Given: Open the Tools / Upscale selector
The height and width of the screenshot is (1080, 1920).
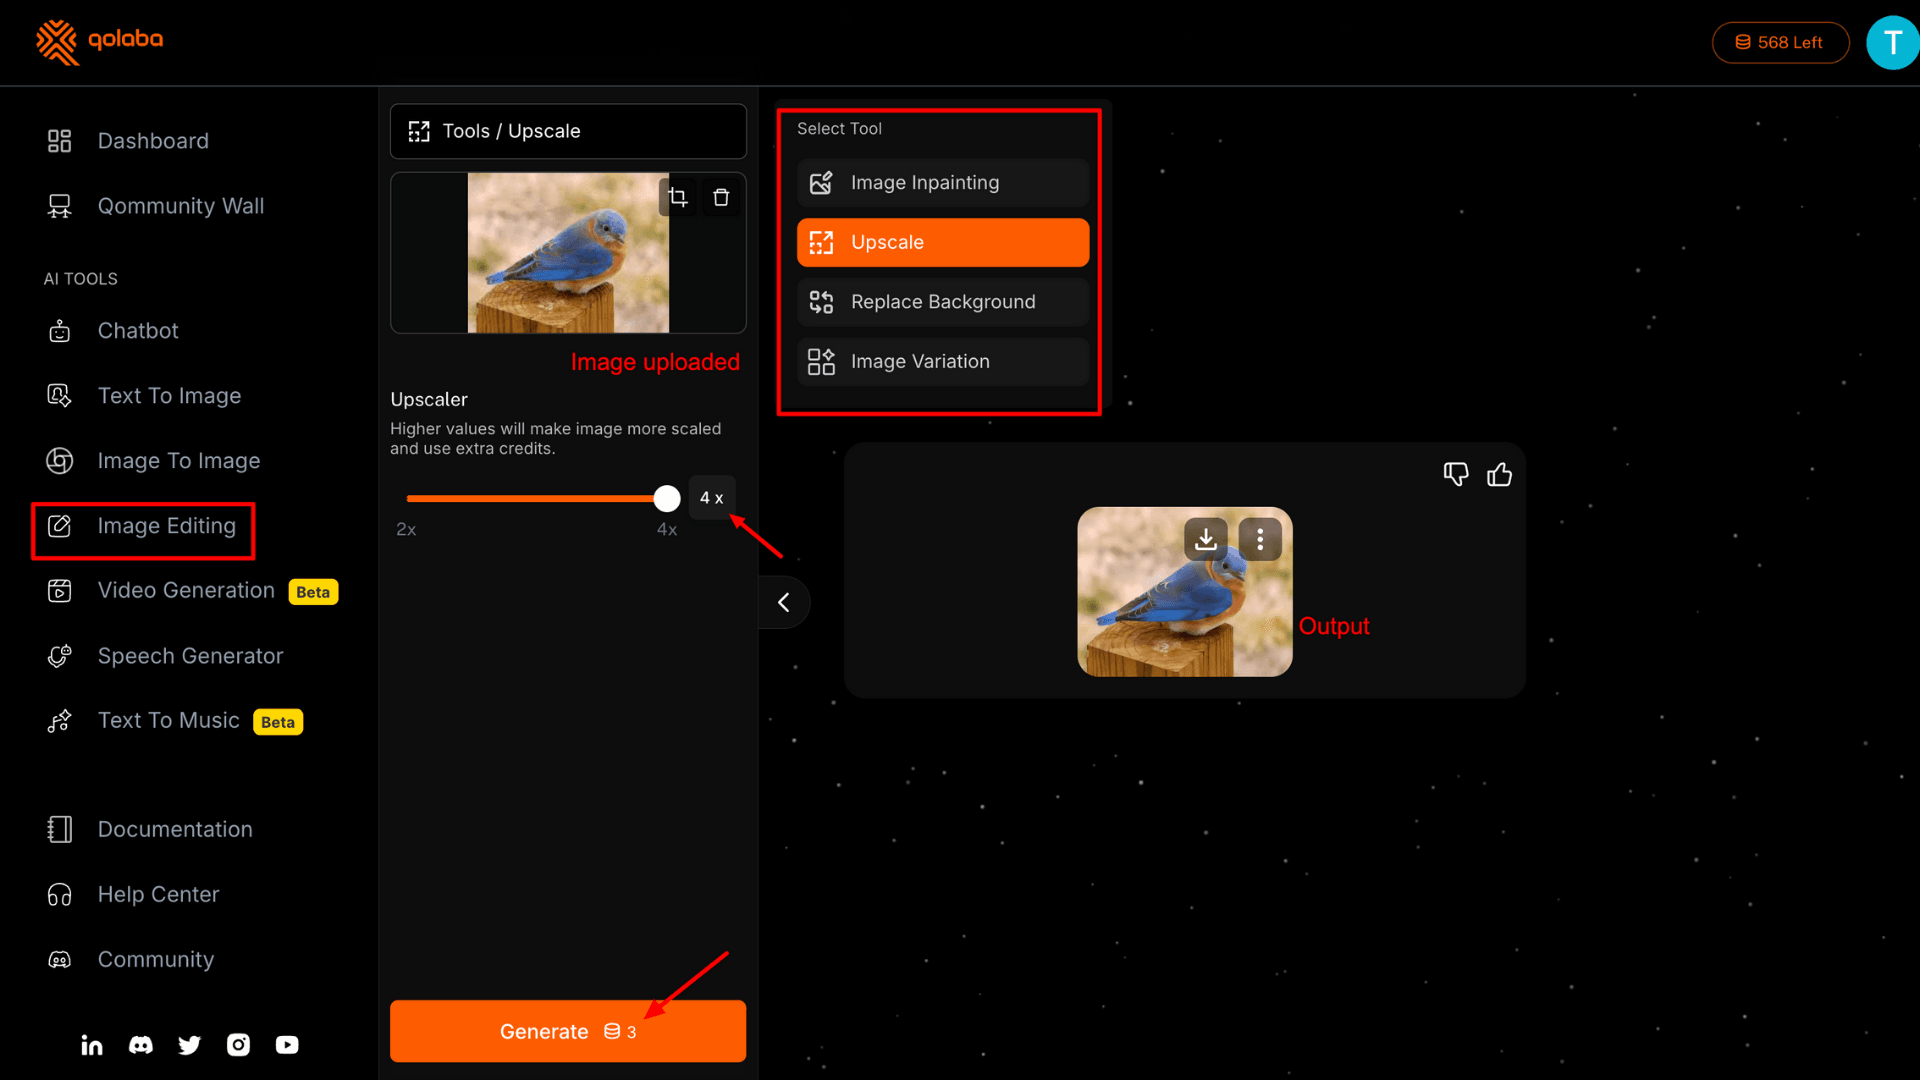Looking at the screenshot, I should click(x=568, y=131).
